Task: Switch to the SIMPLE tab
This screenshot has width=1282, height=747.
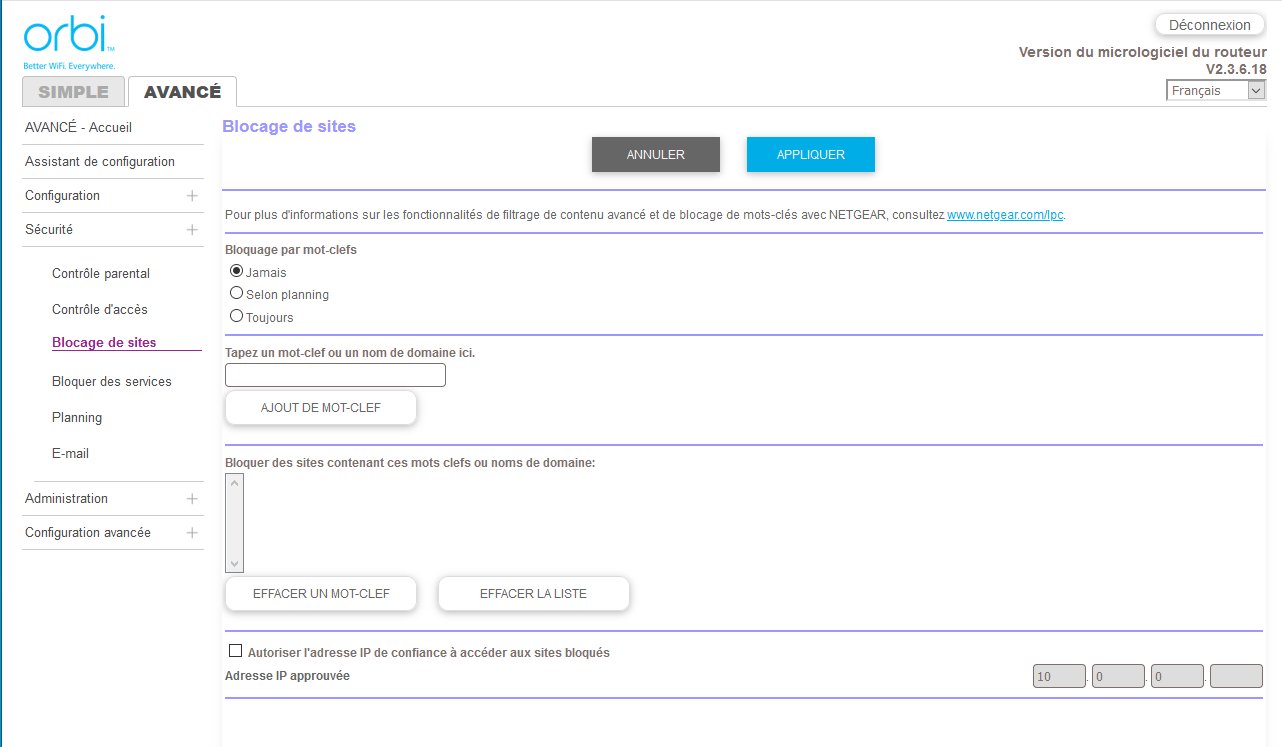Action: [x=73, y=92]
